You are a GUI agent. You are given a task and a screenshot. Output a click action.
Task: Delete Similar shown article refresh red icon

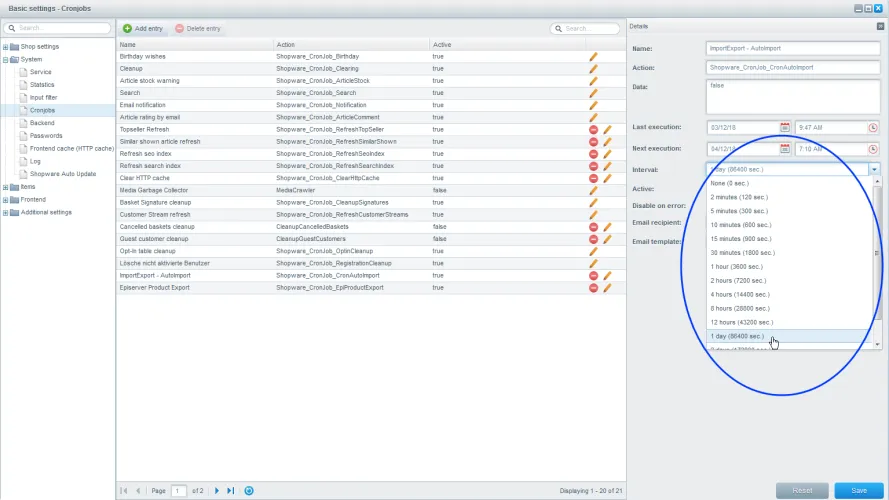[593, 142]
